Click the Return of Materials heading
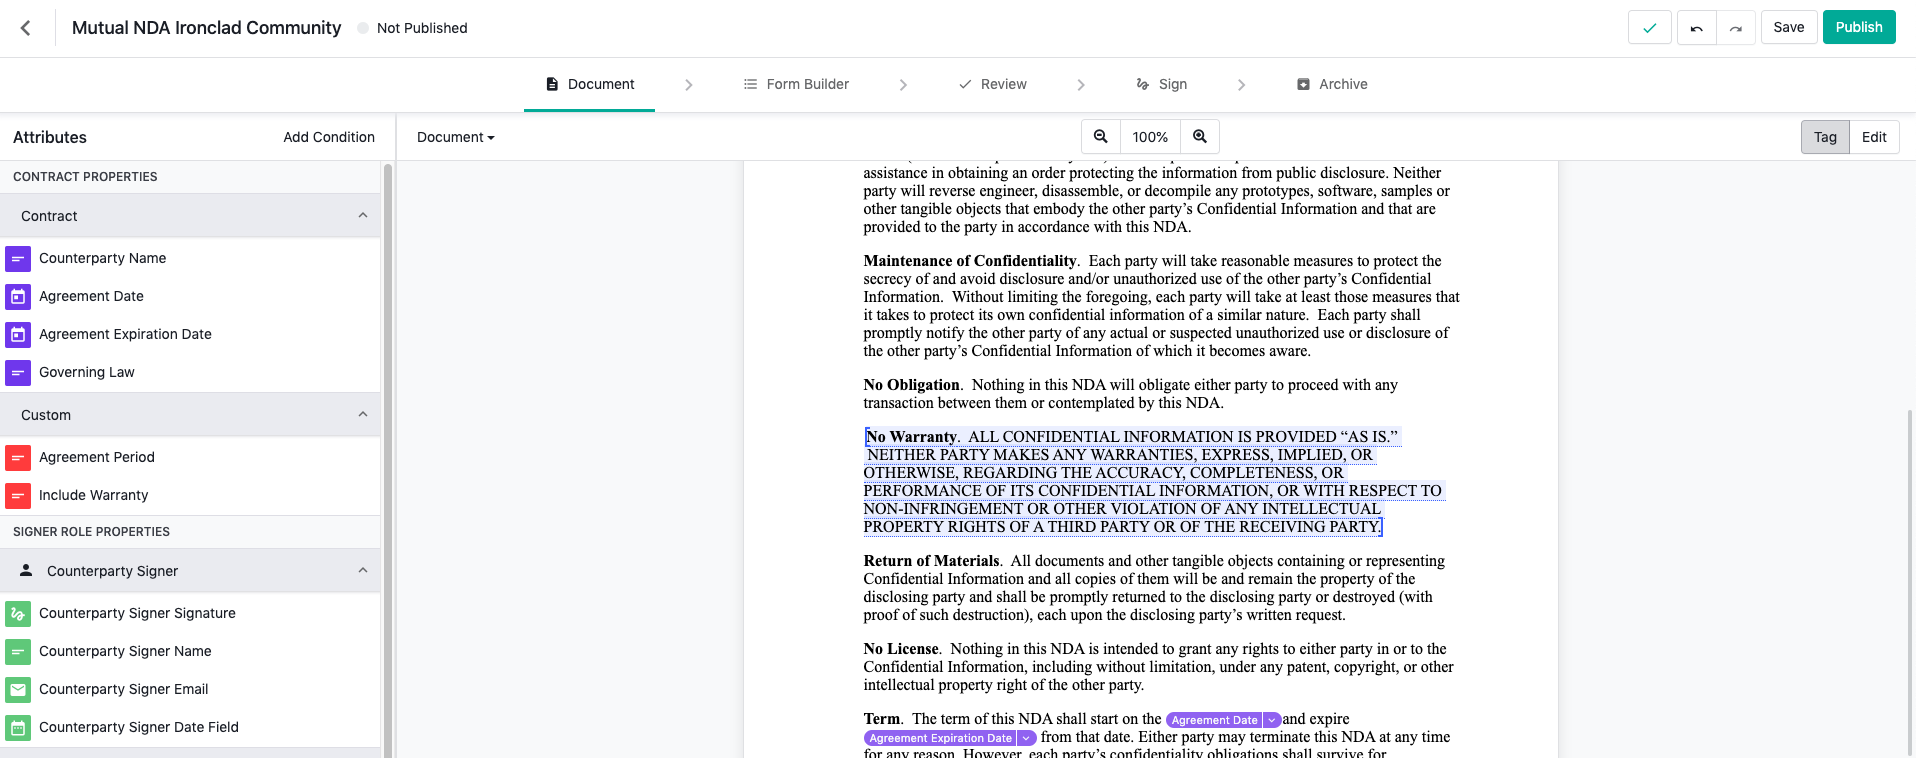 [x=932, y=561]
